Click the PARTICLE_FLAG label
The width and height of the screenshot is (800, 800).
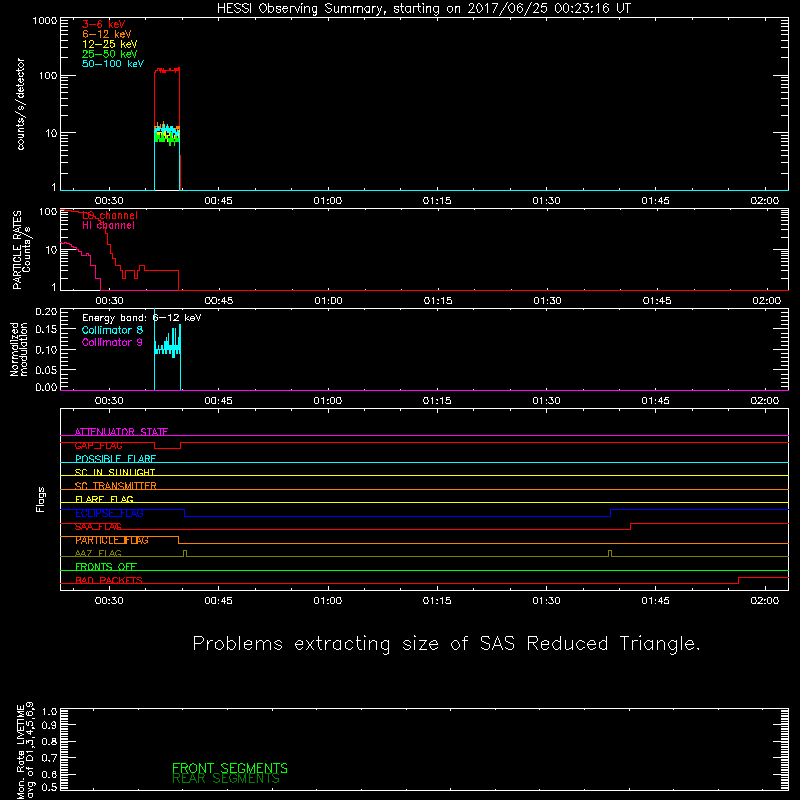click(112, 540)
